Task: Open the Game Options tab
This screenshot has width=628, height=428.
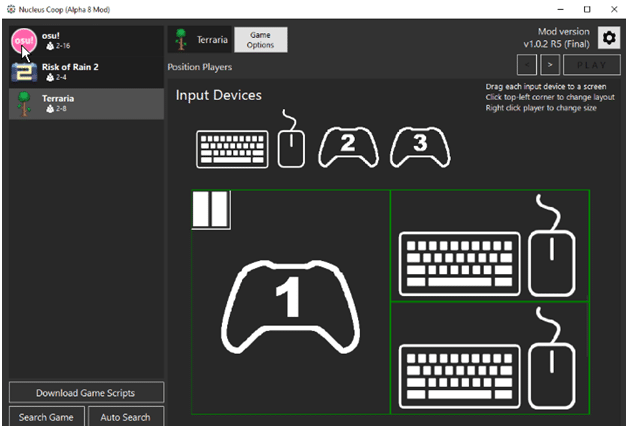Action: pyautogui.click(x=261, y=40)
